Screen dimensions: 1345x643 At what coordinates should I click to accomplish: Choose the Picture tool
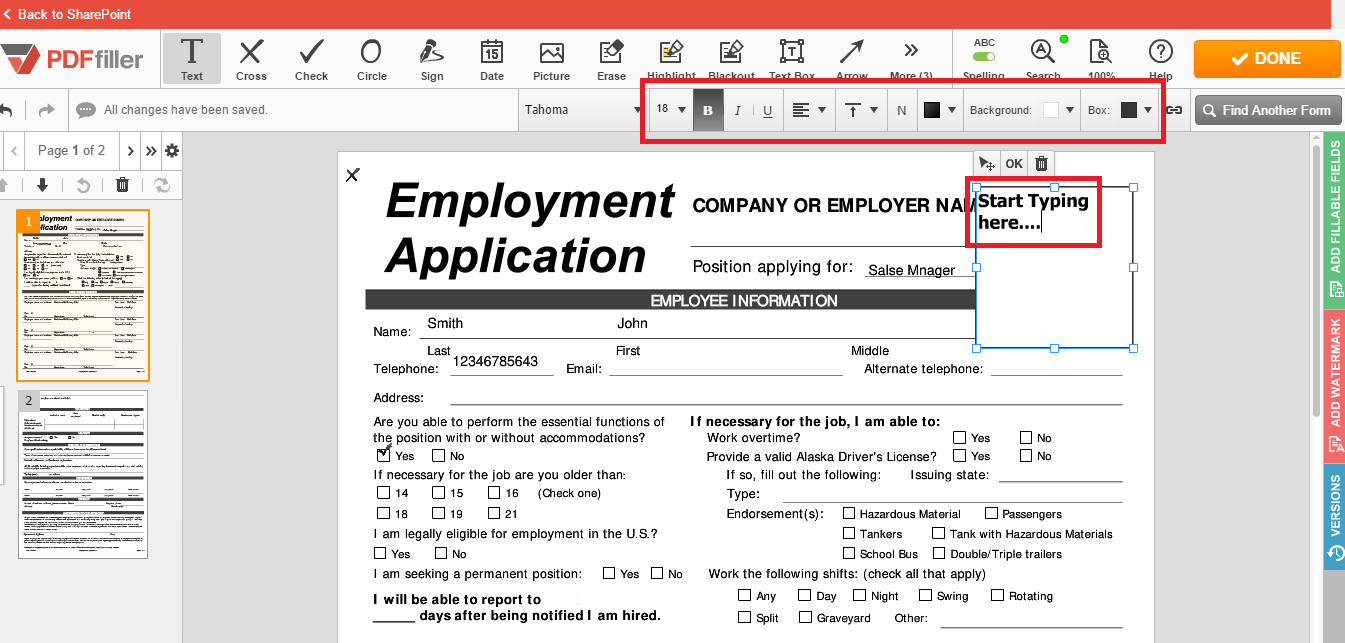tap(551, 59)
